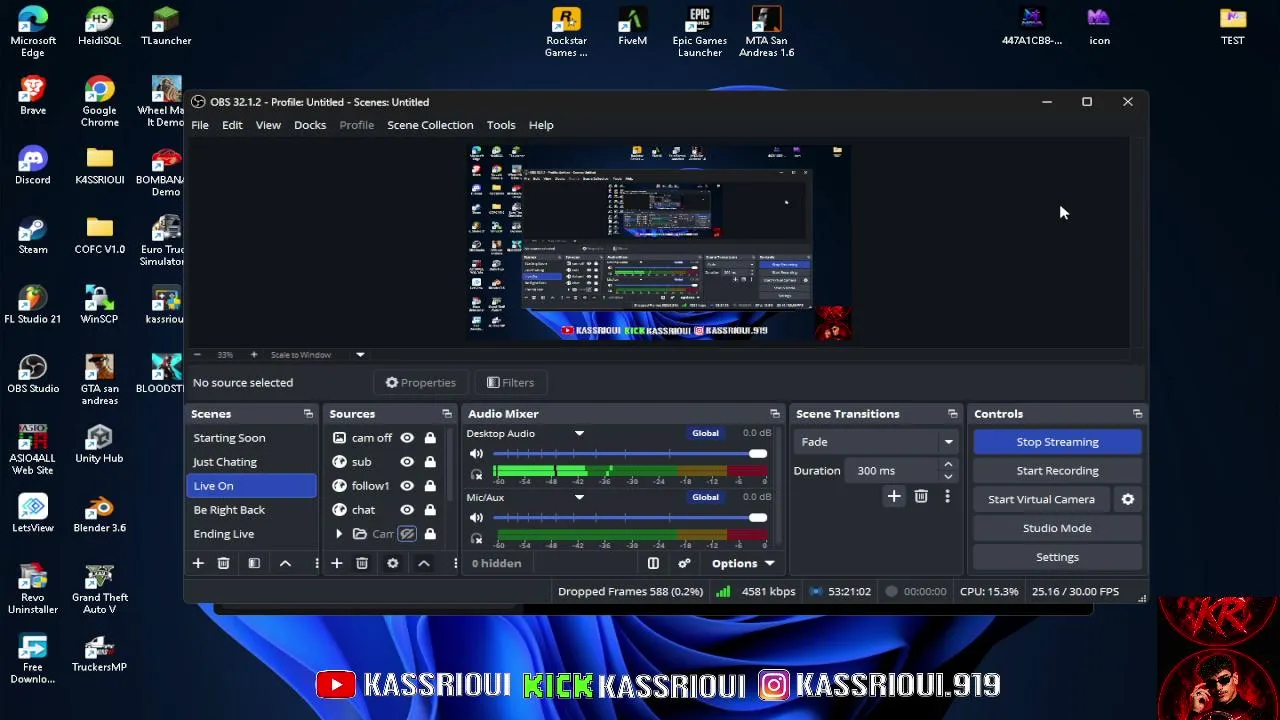Open Steam desktop shortcut

pos(33,235)
